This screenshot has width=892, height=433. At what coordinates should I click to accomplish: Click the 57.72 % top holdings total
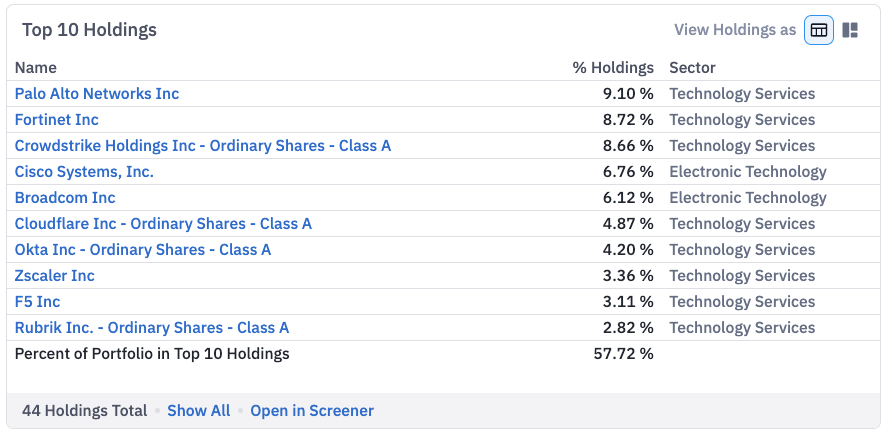[623, 354]
